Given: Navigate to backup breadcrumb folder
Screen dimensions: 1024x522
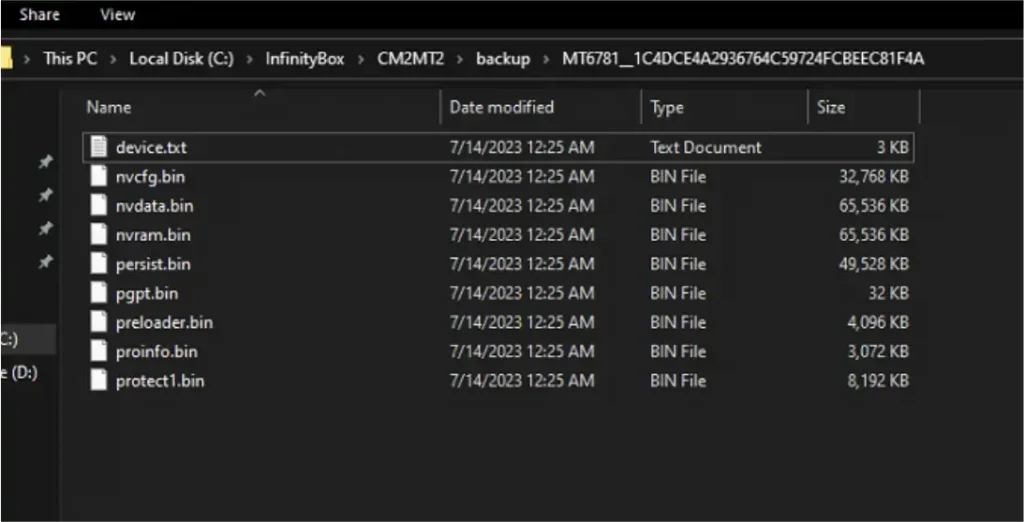Looking at the screenshot, I should point(503,59).
